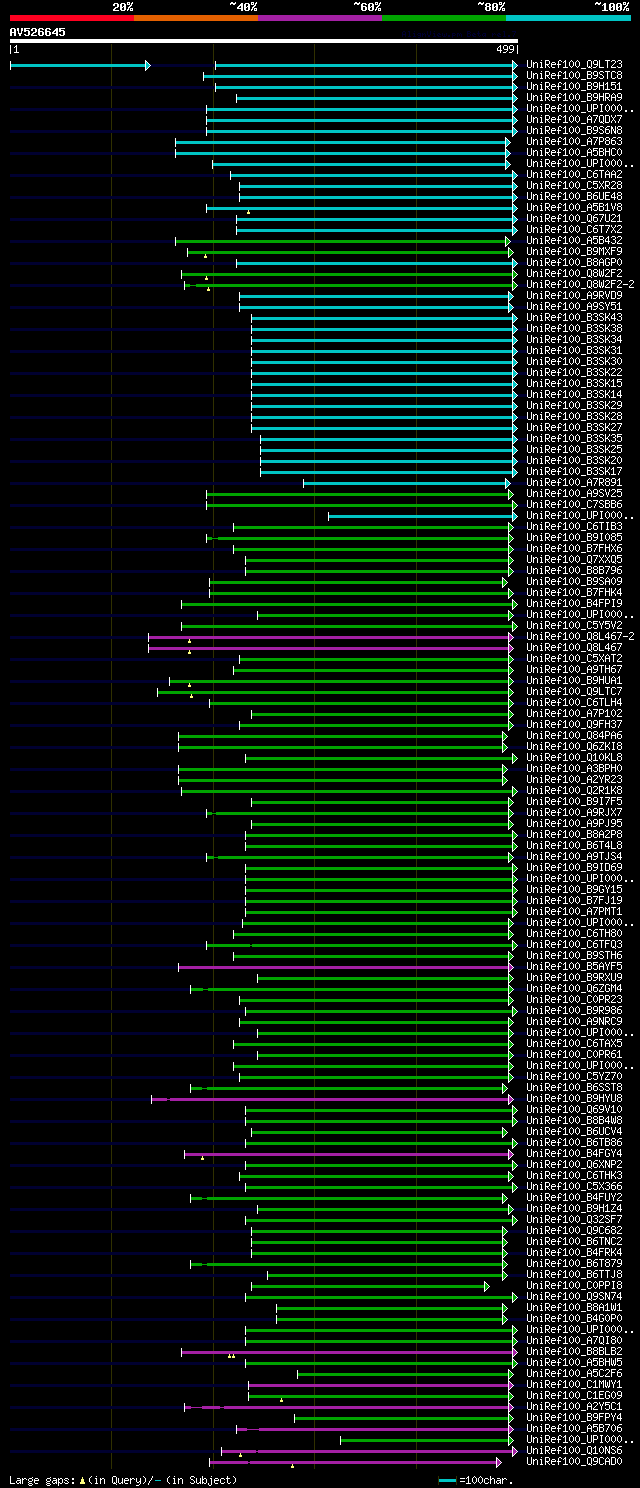
Task: Select UniRef100_Q9C682 label
Action: pyautogui.click(x=574, y=1231)
